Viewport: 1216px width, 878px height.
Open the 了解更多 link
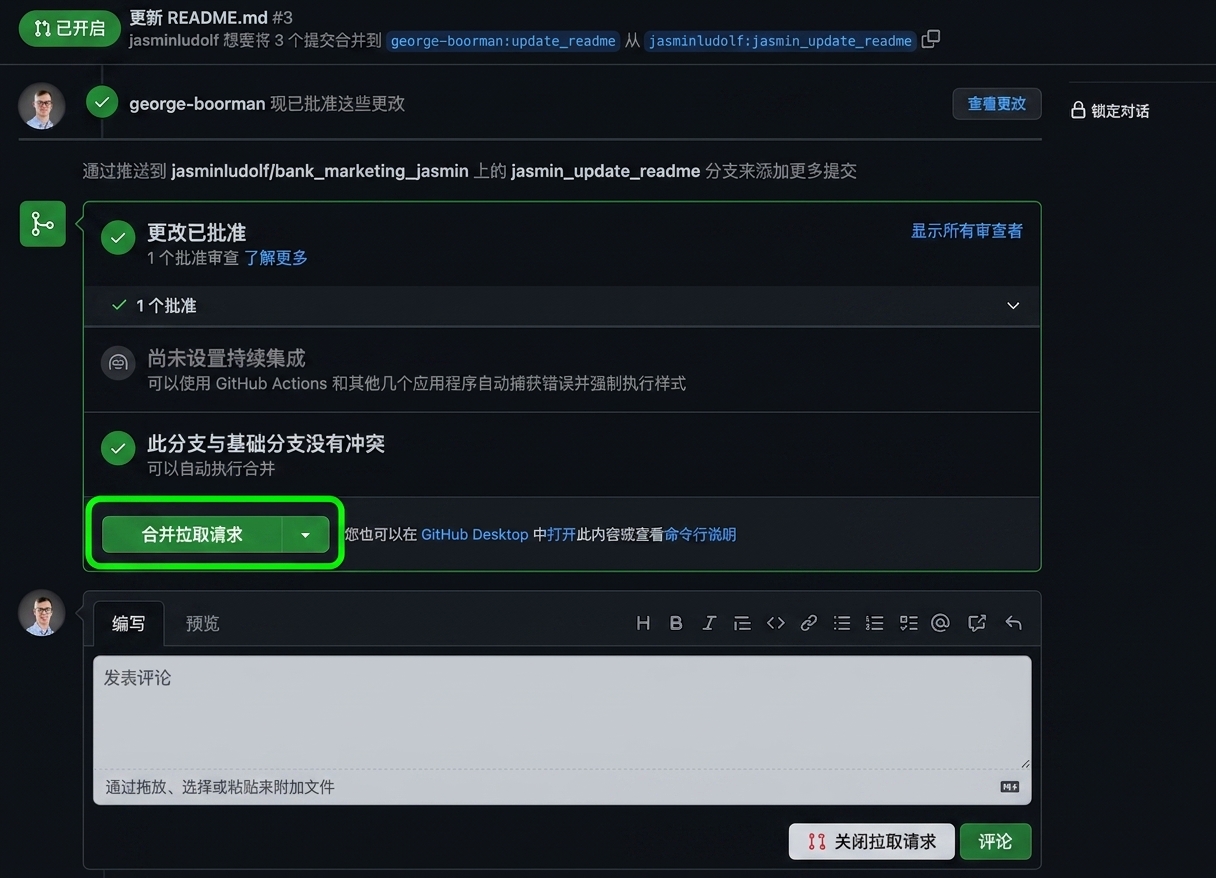tap(276, 258)
